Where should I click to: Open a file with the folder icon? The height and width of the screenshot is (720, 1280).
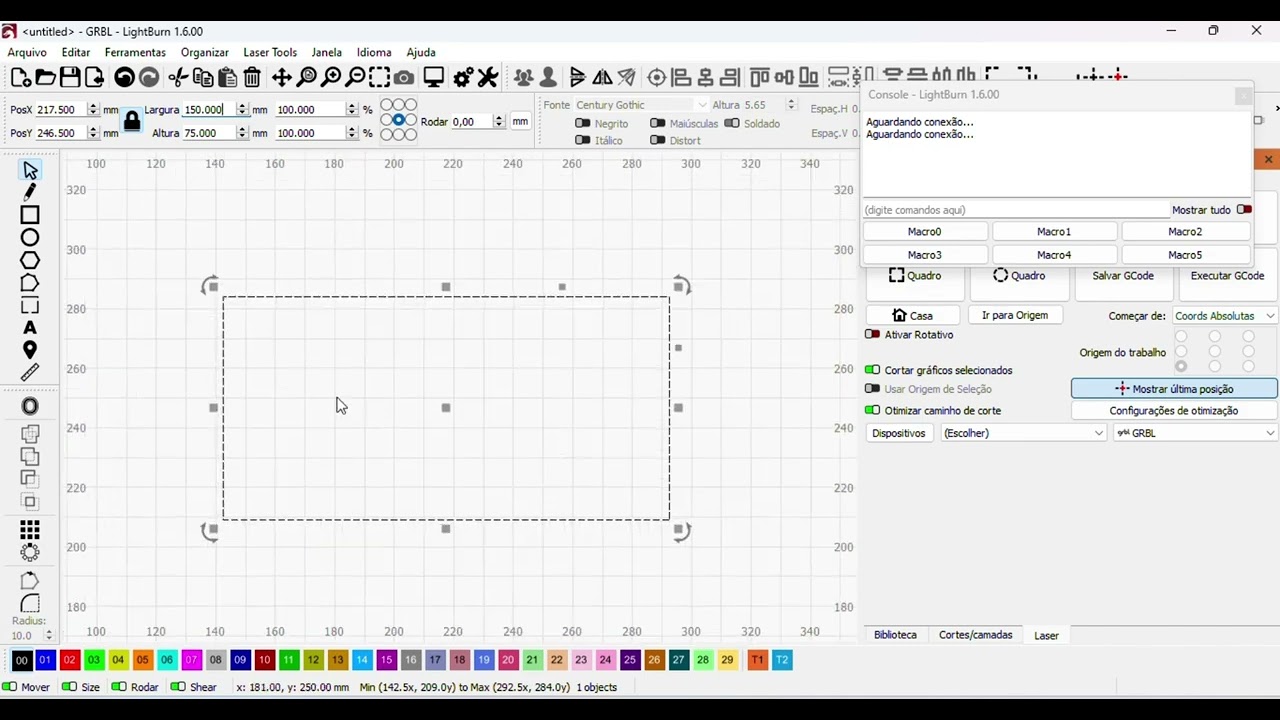coord(45,77)
